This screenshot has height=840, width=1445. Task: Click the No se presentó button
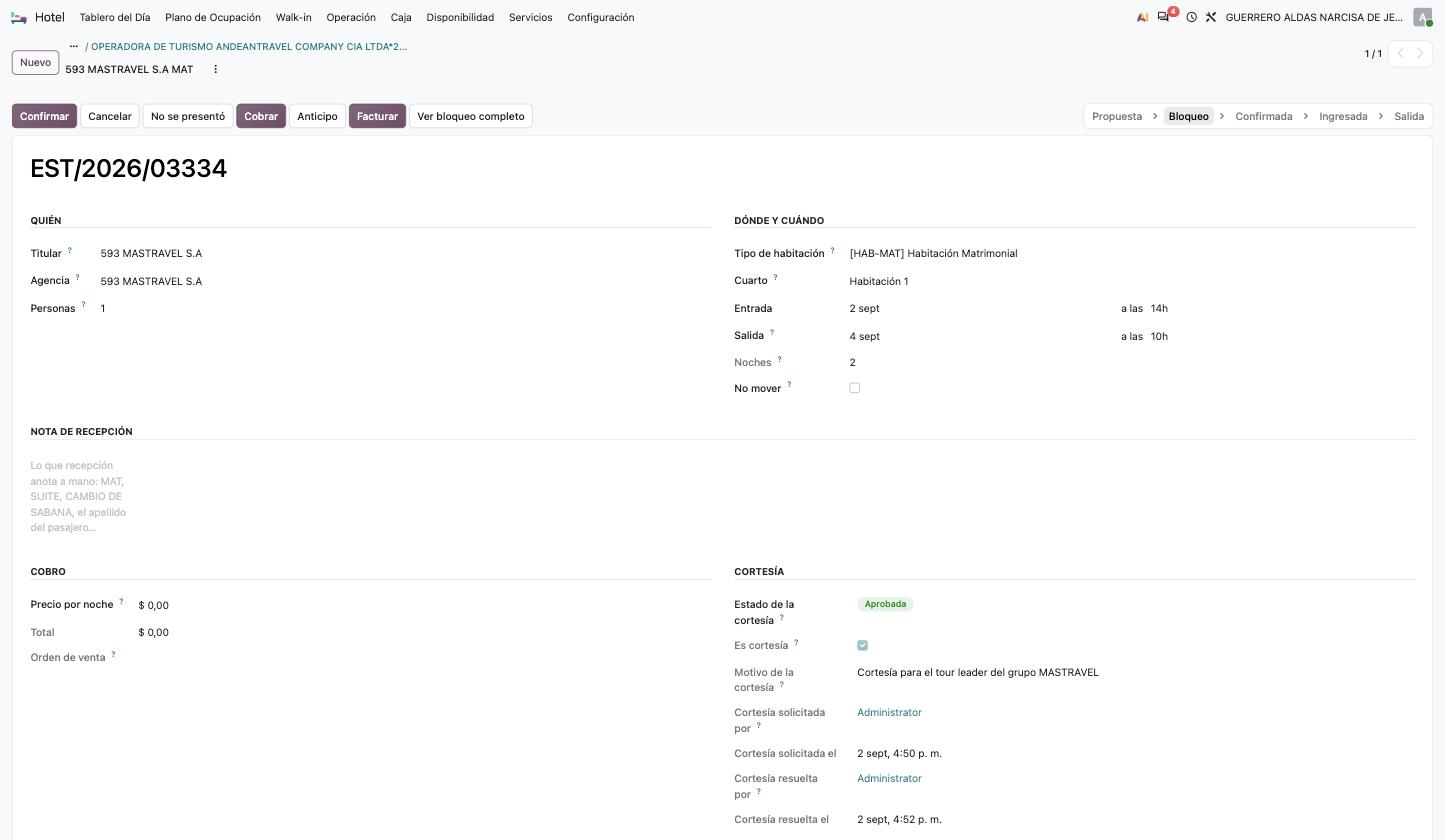tap(188, 116)
